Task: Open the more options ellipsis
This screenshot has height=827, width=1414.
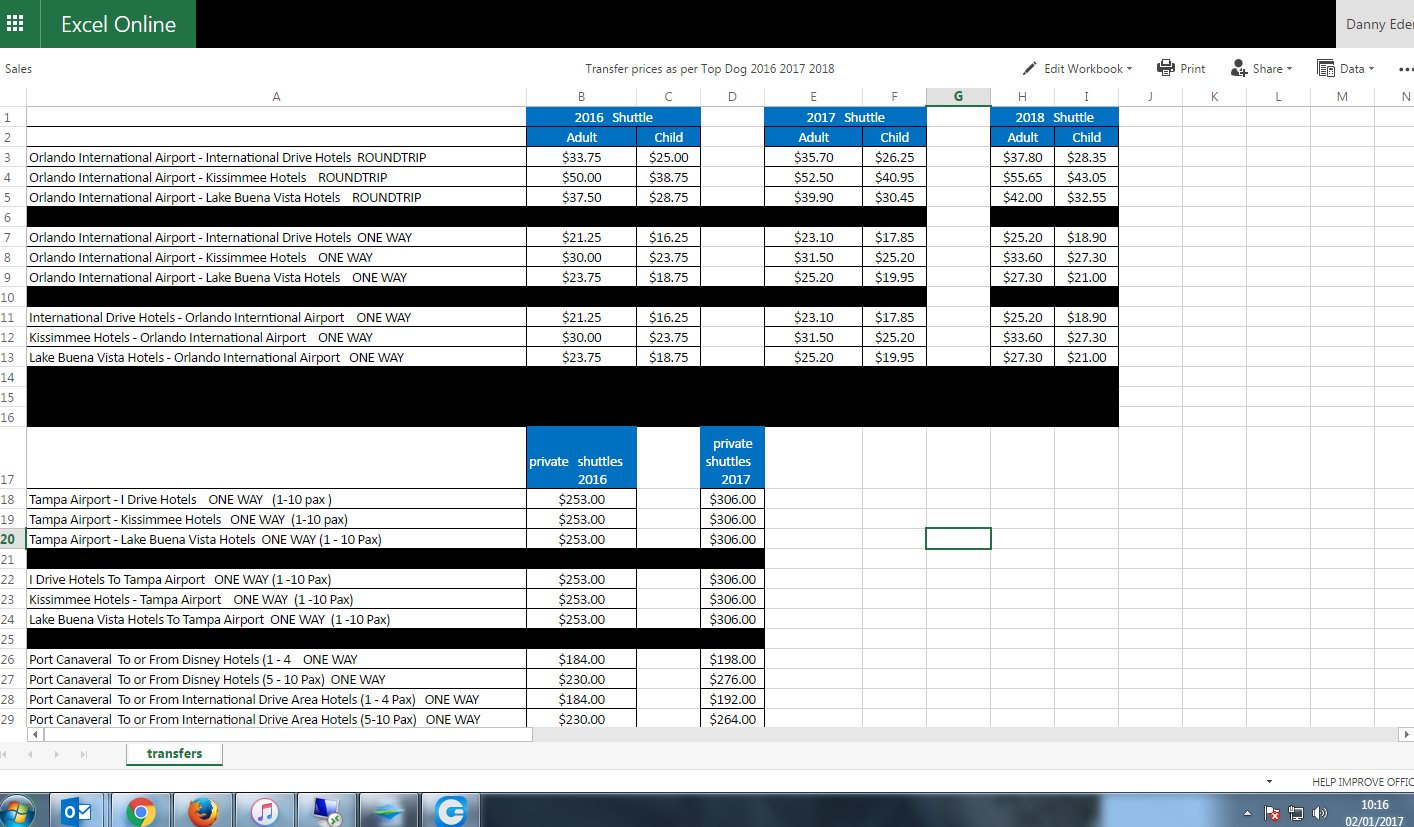Action: pos(1406,69)
